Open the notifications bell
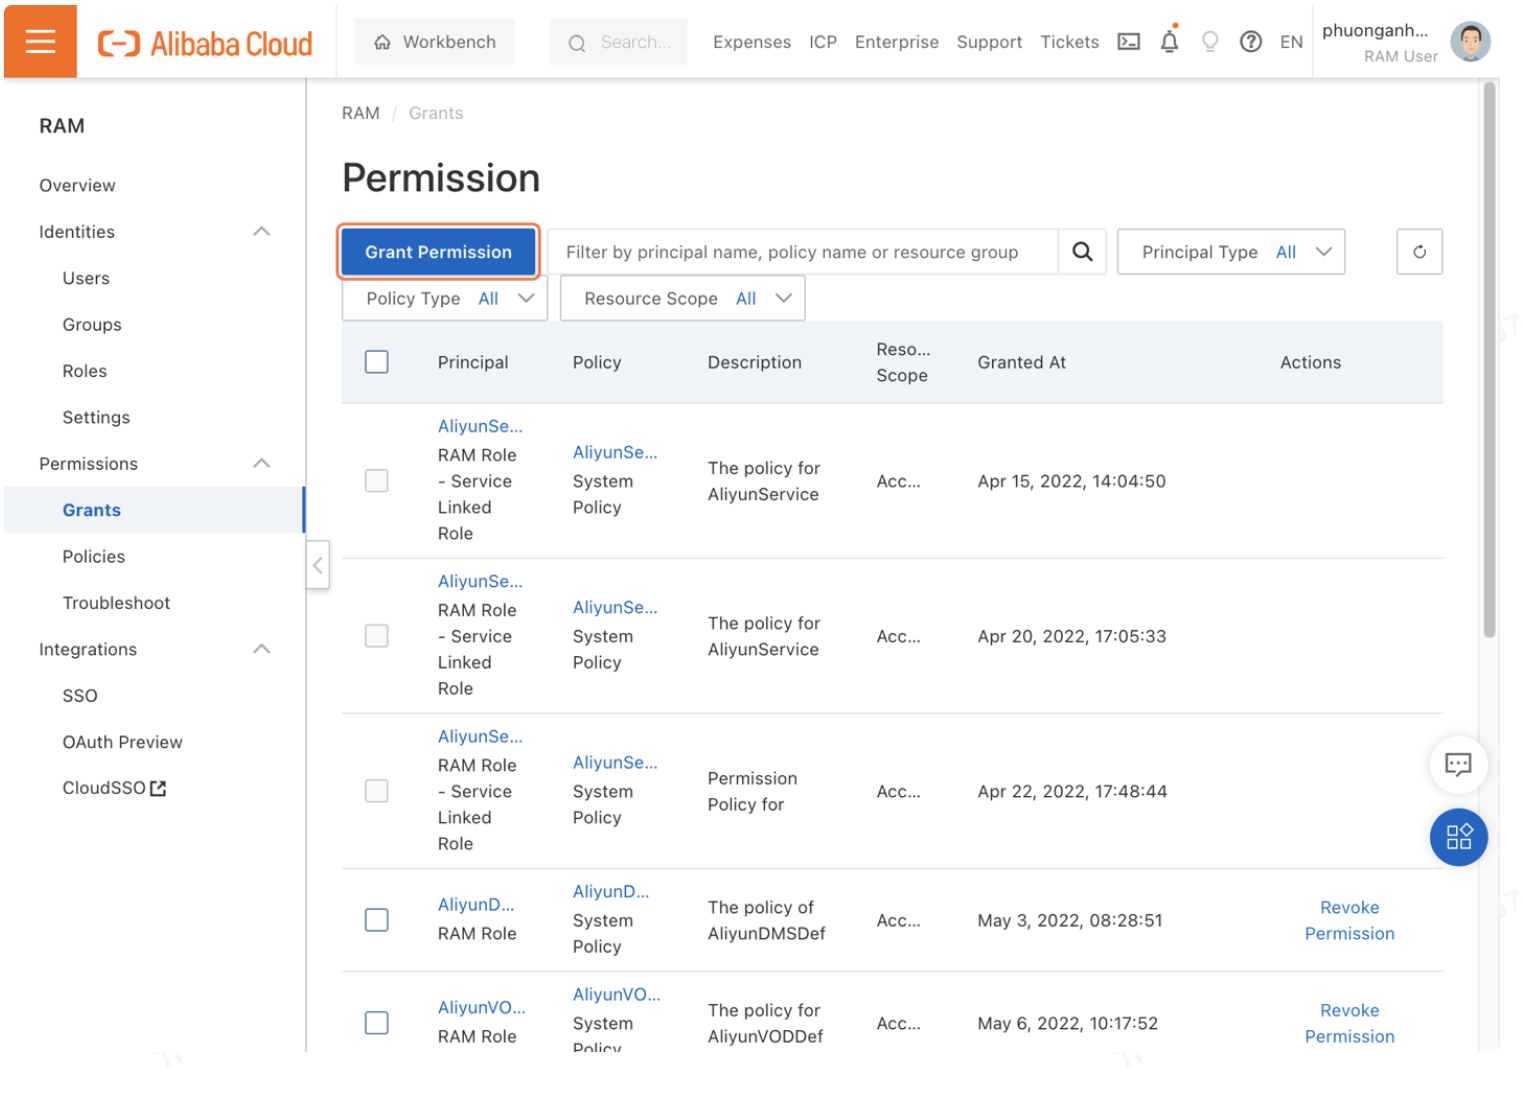Image resolution: width=1522 pixels, height=1094 pixels. pyautogui.click(x=1168, y=42)
